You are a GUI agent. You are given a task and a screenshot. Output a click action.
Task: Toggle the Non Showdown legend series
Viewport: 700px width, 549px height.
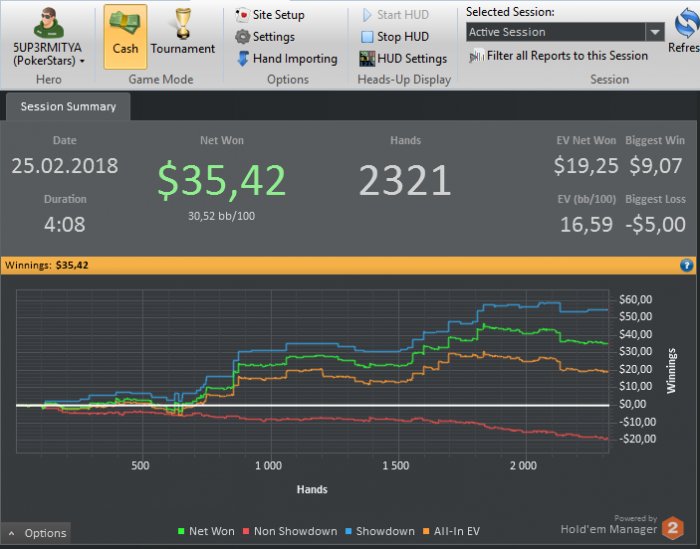point(290,531)
